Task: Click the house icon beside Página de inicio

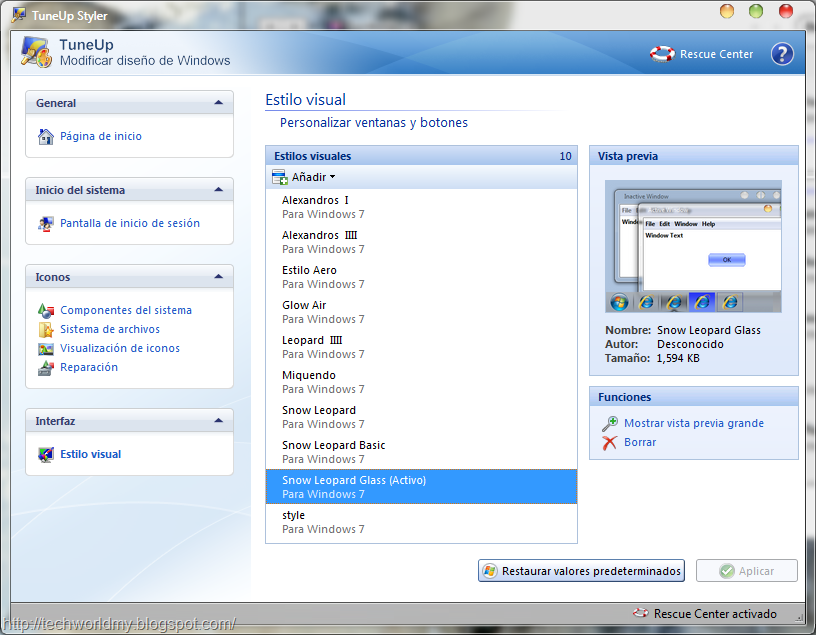Action: (46, 136)
